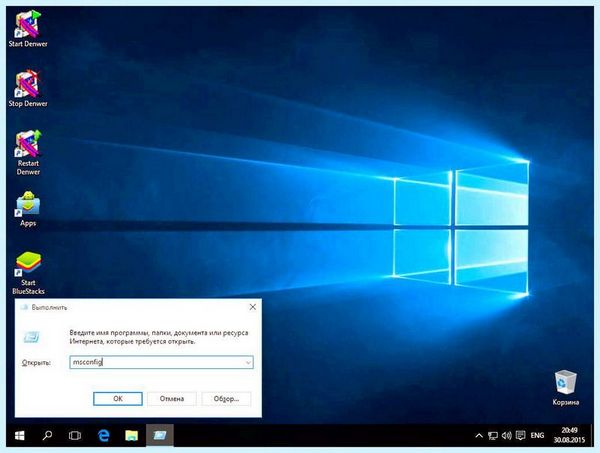Click Обзор... to browse for a file
Screen dimensions: 600x453
[x=226, y=399]
